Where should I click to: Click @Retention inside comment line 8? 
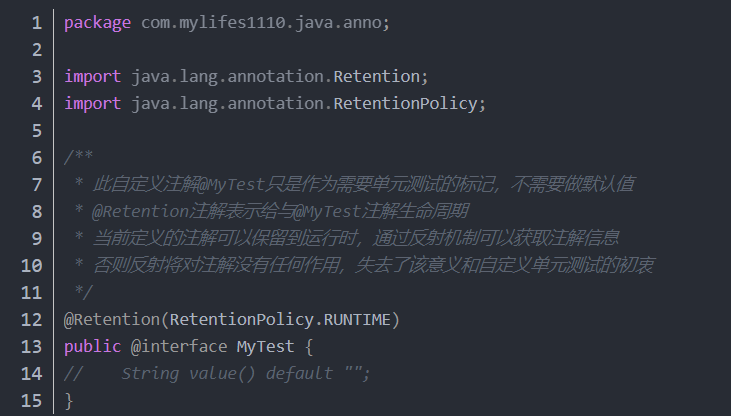pos(140,212)
